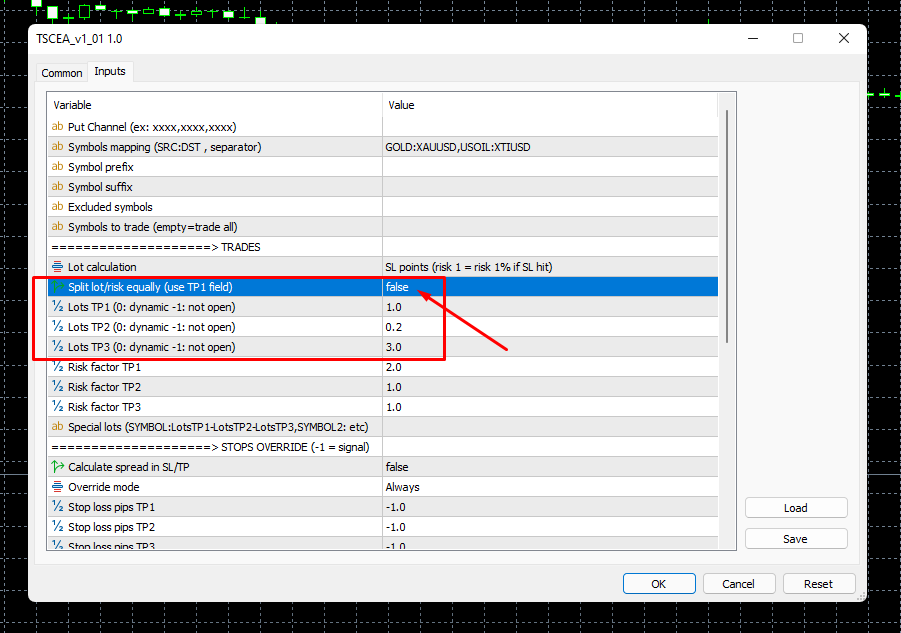Image resolution: width=901 pixels, height=633 pixels.
Task: Close the TSCEA_v1_01 dialog window
Action: click(844, 38)
